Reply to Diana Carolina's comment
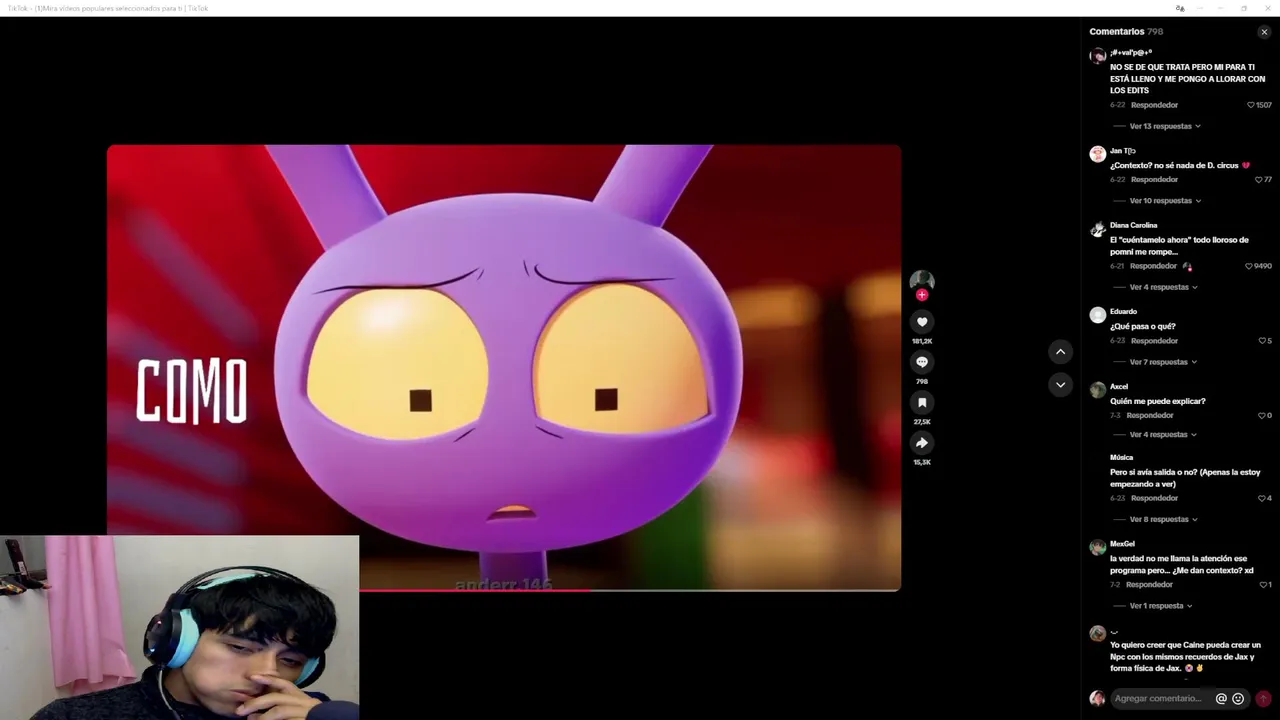 tap(1153, 266)
